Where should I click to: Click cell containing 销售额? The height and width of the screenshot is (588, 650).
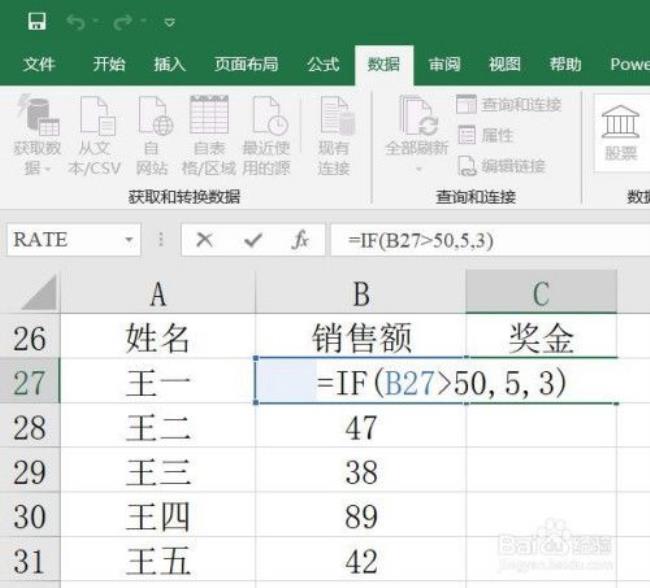pos(361,338)
